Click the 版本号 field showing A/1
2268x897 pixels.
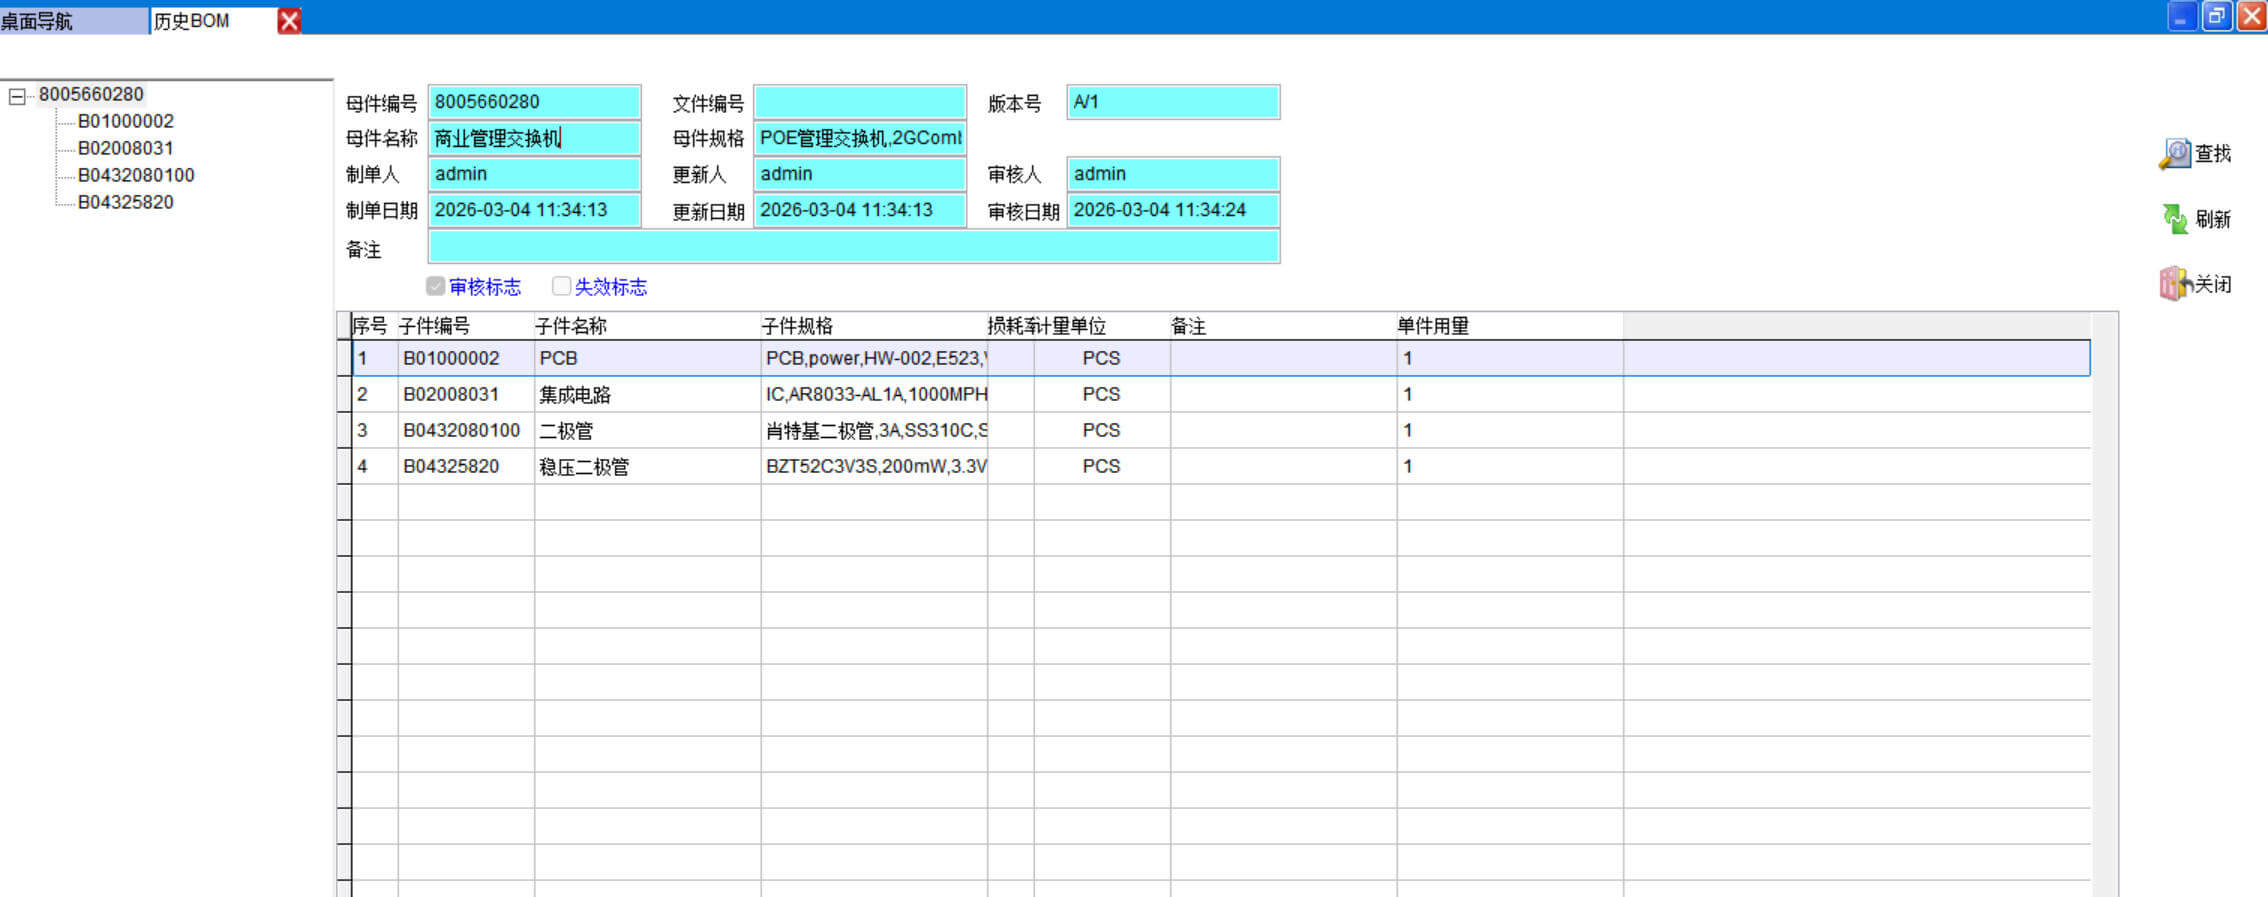(x=1172, y=102)
